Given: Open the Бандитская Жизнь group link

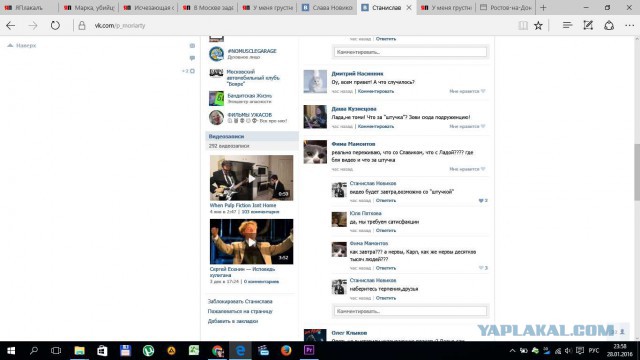Looking at the screenshot, I should [249, 96].
